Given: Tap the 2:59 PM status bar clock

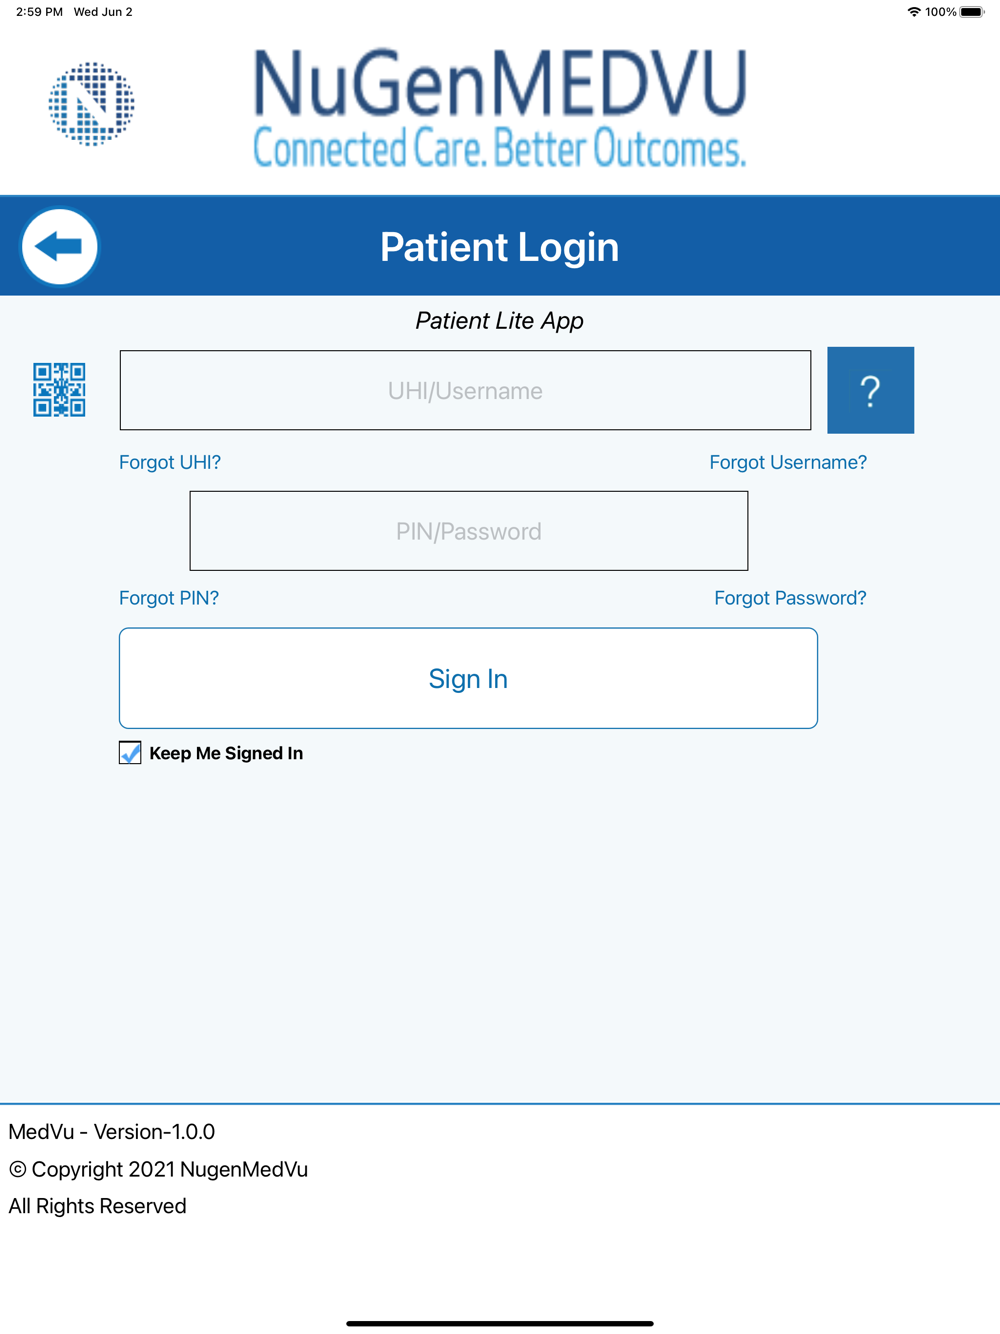Looking at the screenshot, I should (x=39, y=12).
